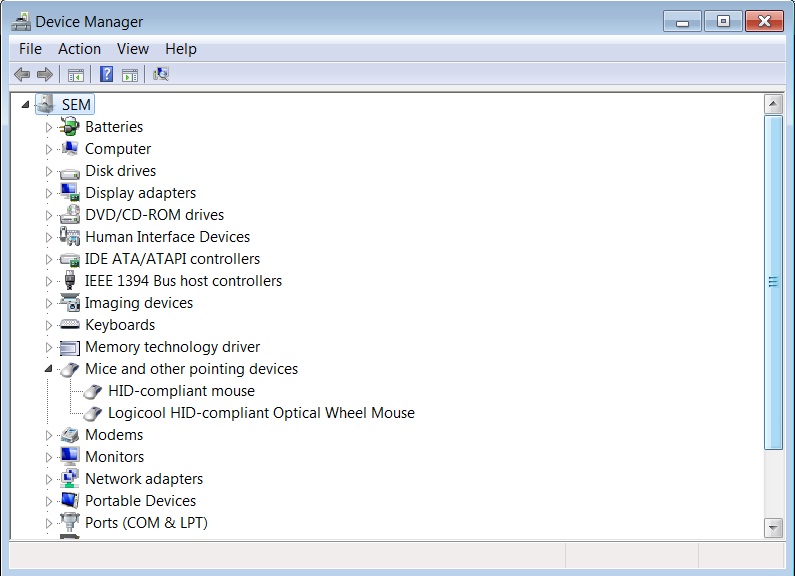Select Logicool HID-compliant Optical Wheel Mouse
Image resolution: width=795 pixels, height=576 pixels.
262,413
